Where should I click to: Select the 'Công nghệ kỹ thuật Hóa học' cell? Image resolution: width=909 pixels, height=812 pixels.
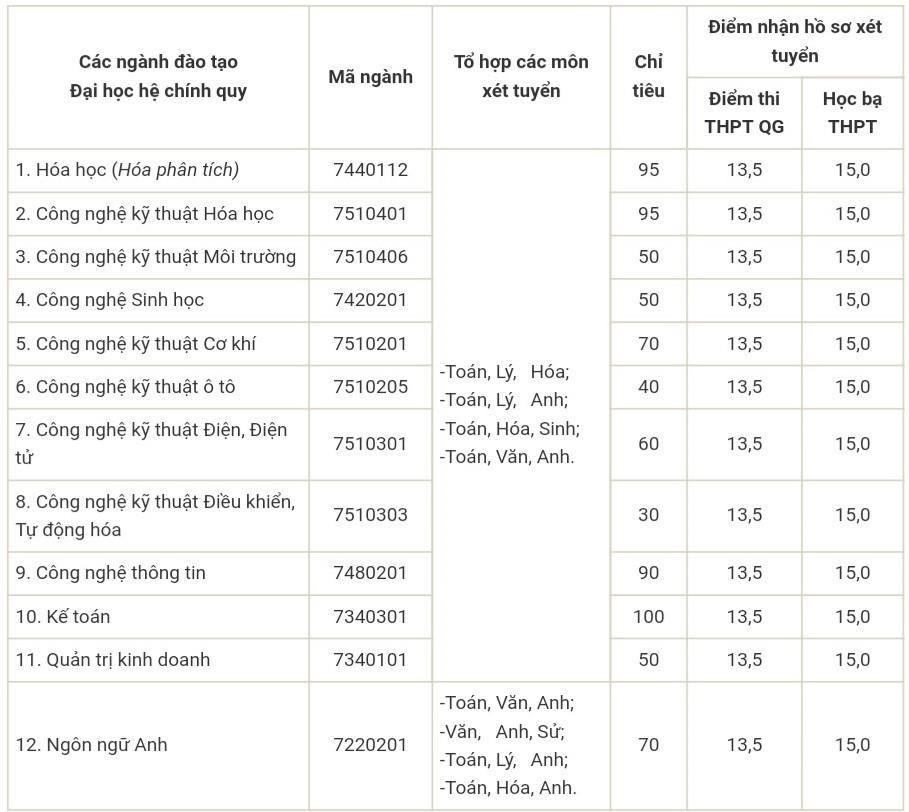click(155, 213)
